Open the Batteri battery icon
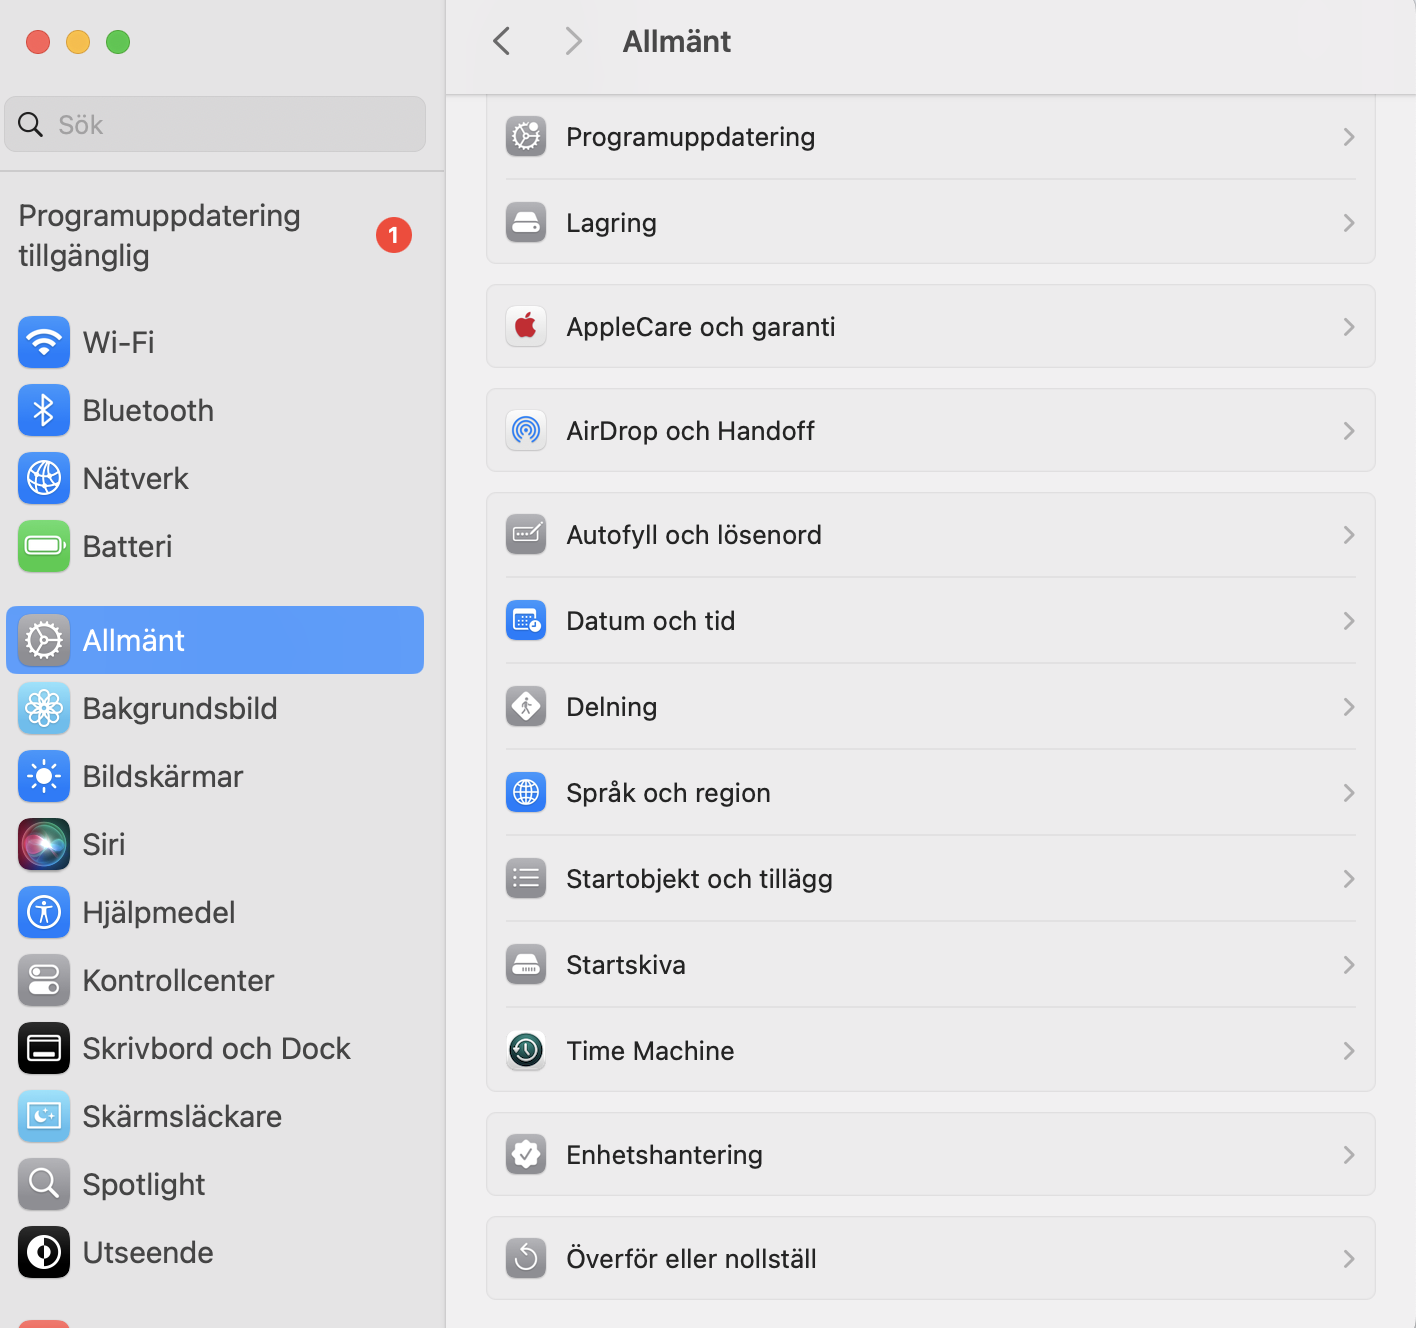 (44, 546)
